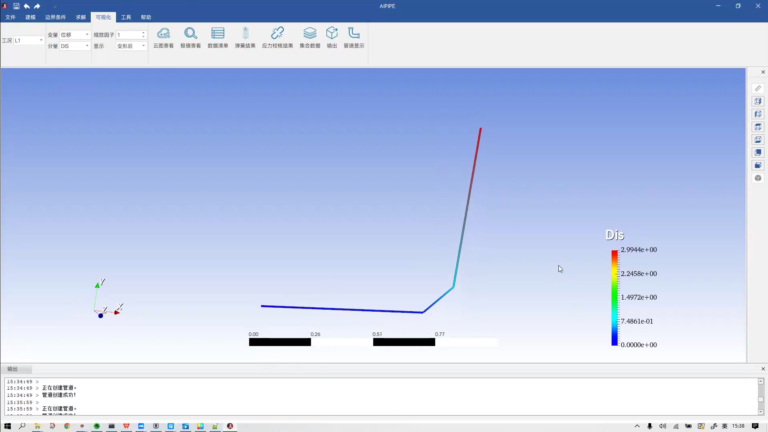The width and height of the screenshot is (768, 432).
Task: Open Windows Start menu on taskbar
Action: click(7, 426)
